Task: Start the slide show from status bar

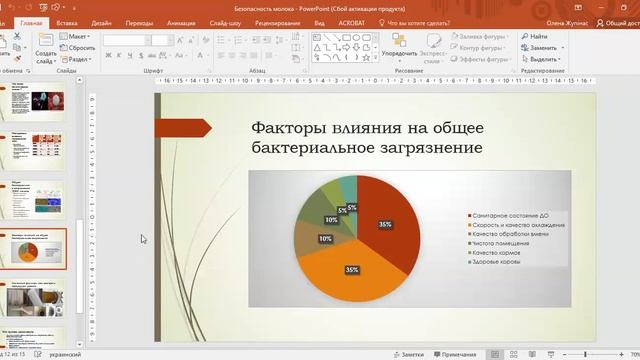Action: coord(551,354)
